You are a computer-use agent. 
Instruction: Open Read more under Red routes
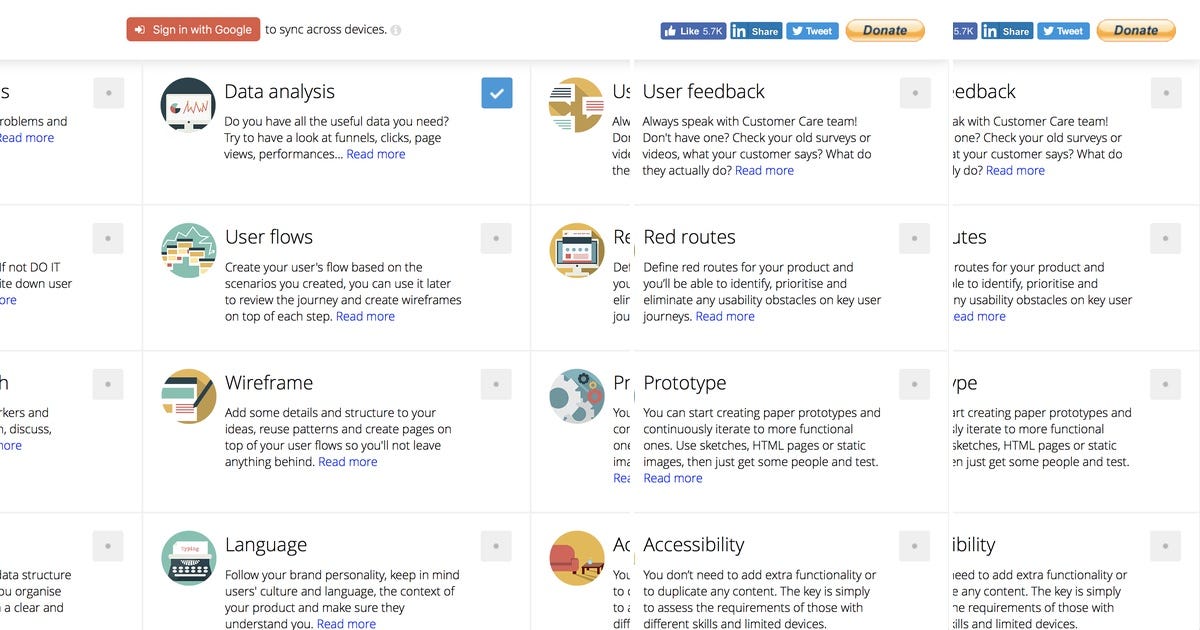[725, 315]
